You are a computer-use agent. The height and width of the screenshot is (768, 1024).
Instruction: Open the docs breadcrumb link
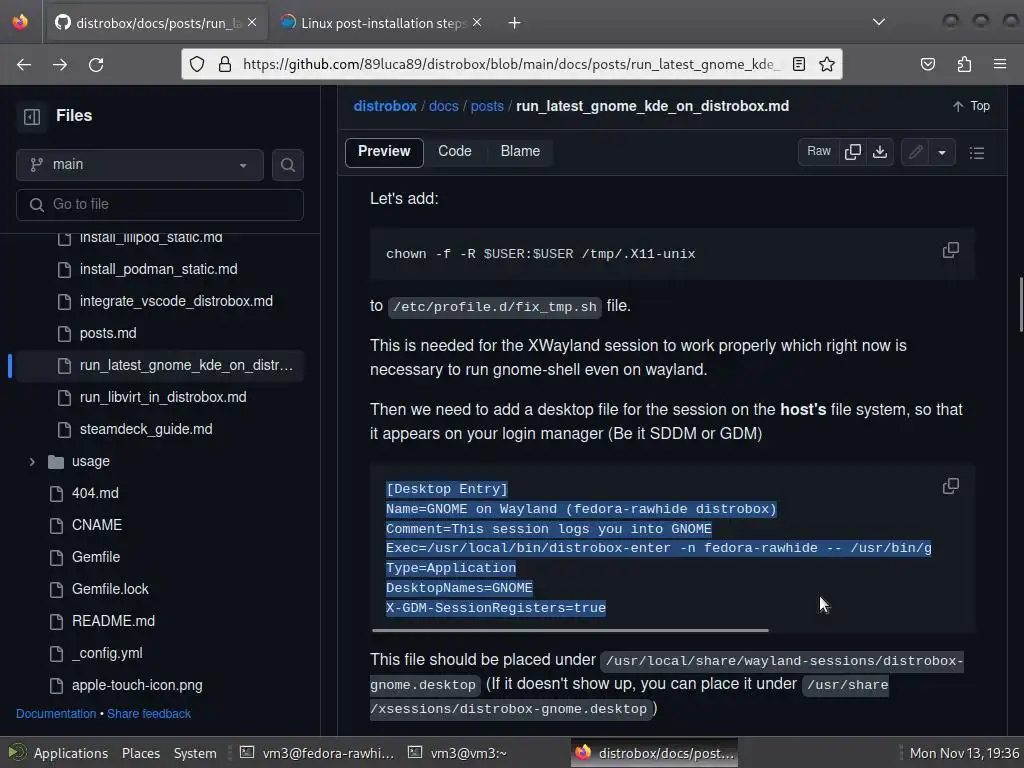pos(443,106)
